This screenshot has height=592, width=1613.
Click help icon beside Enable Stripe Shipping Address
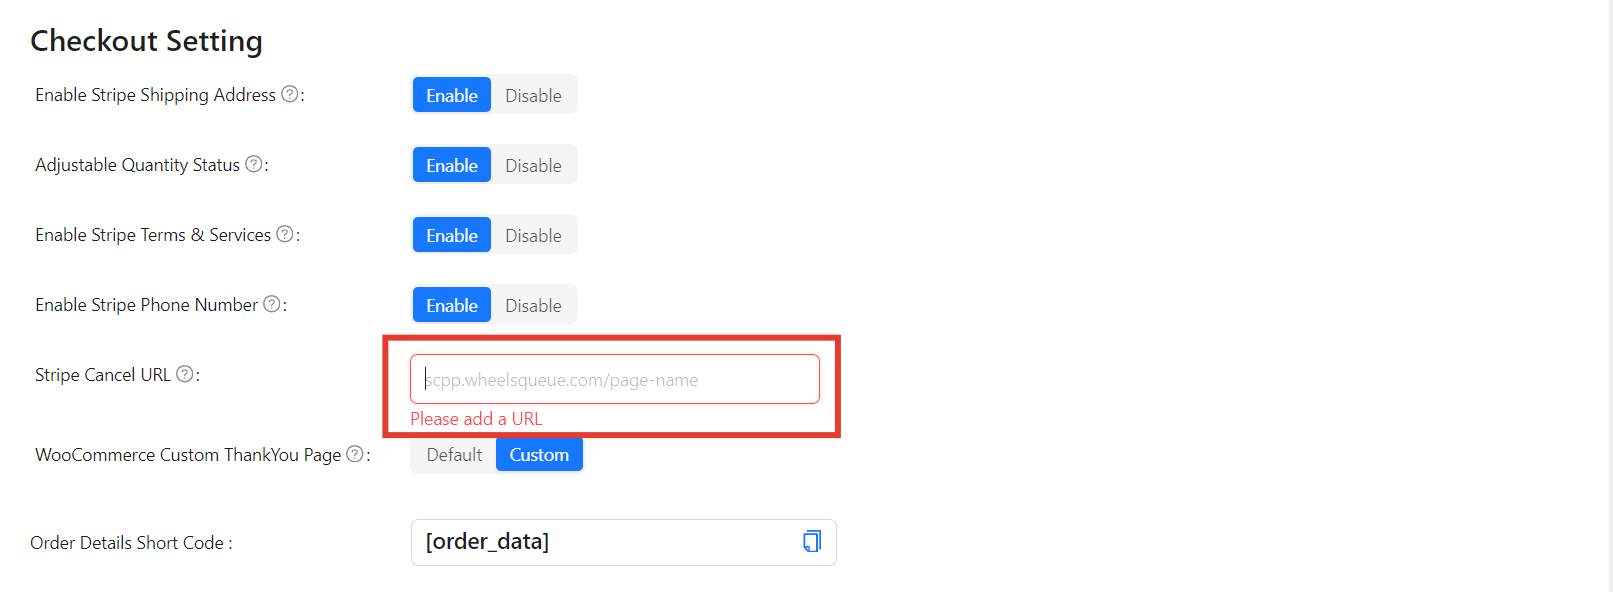click(290, 94)
